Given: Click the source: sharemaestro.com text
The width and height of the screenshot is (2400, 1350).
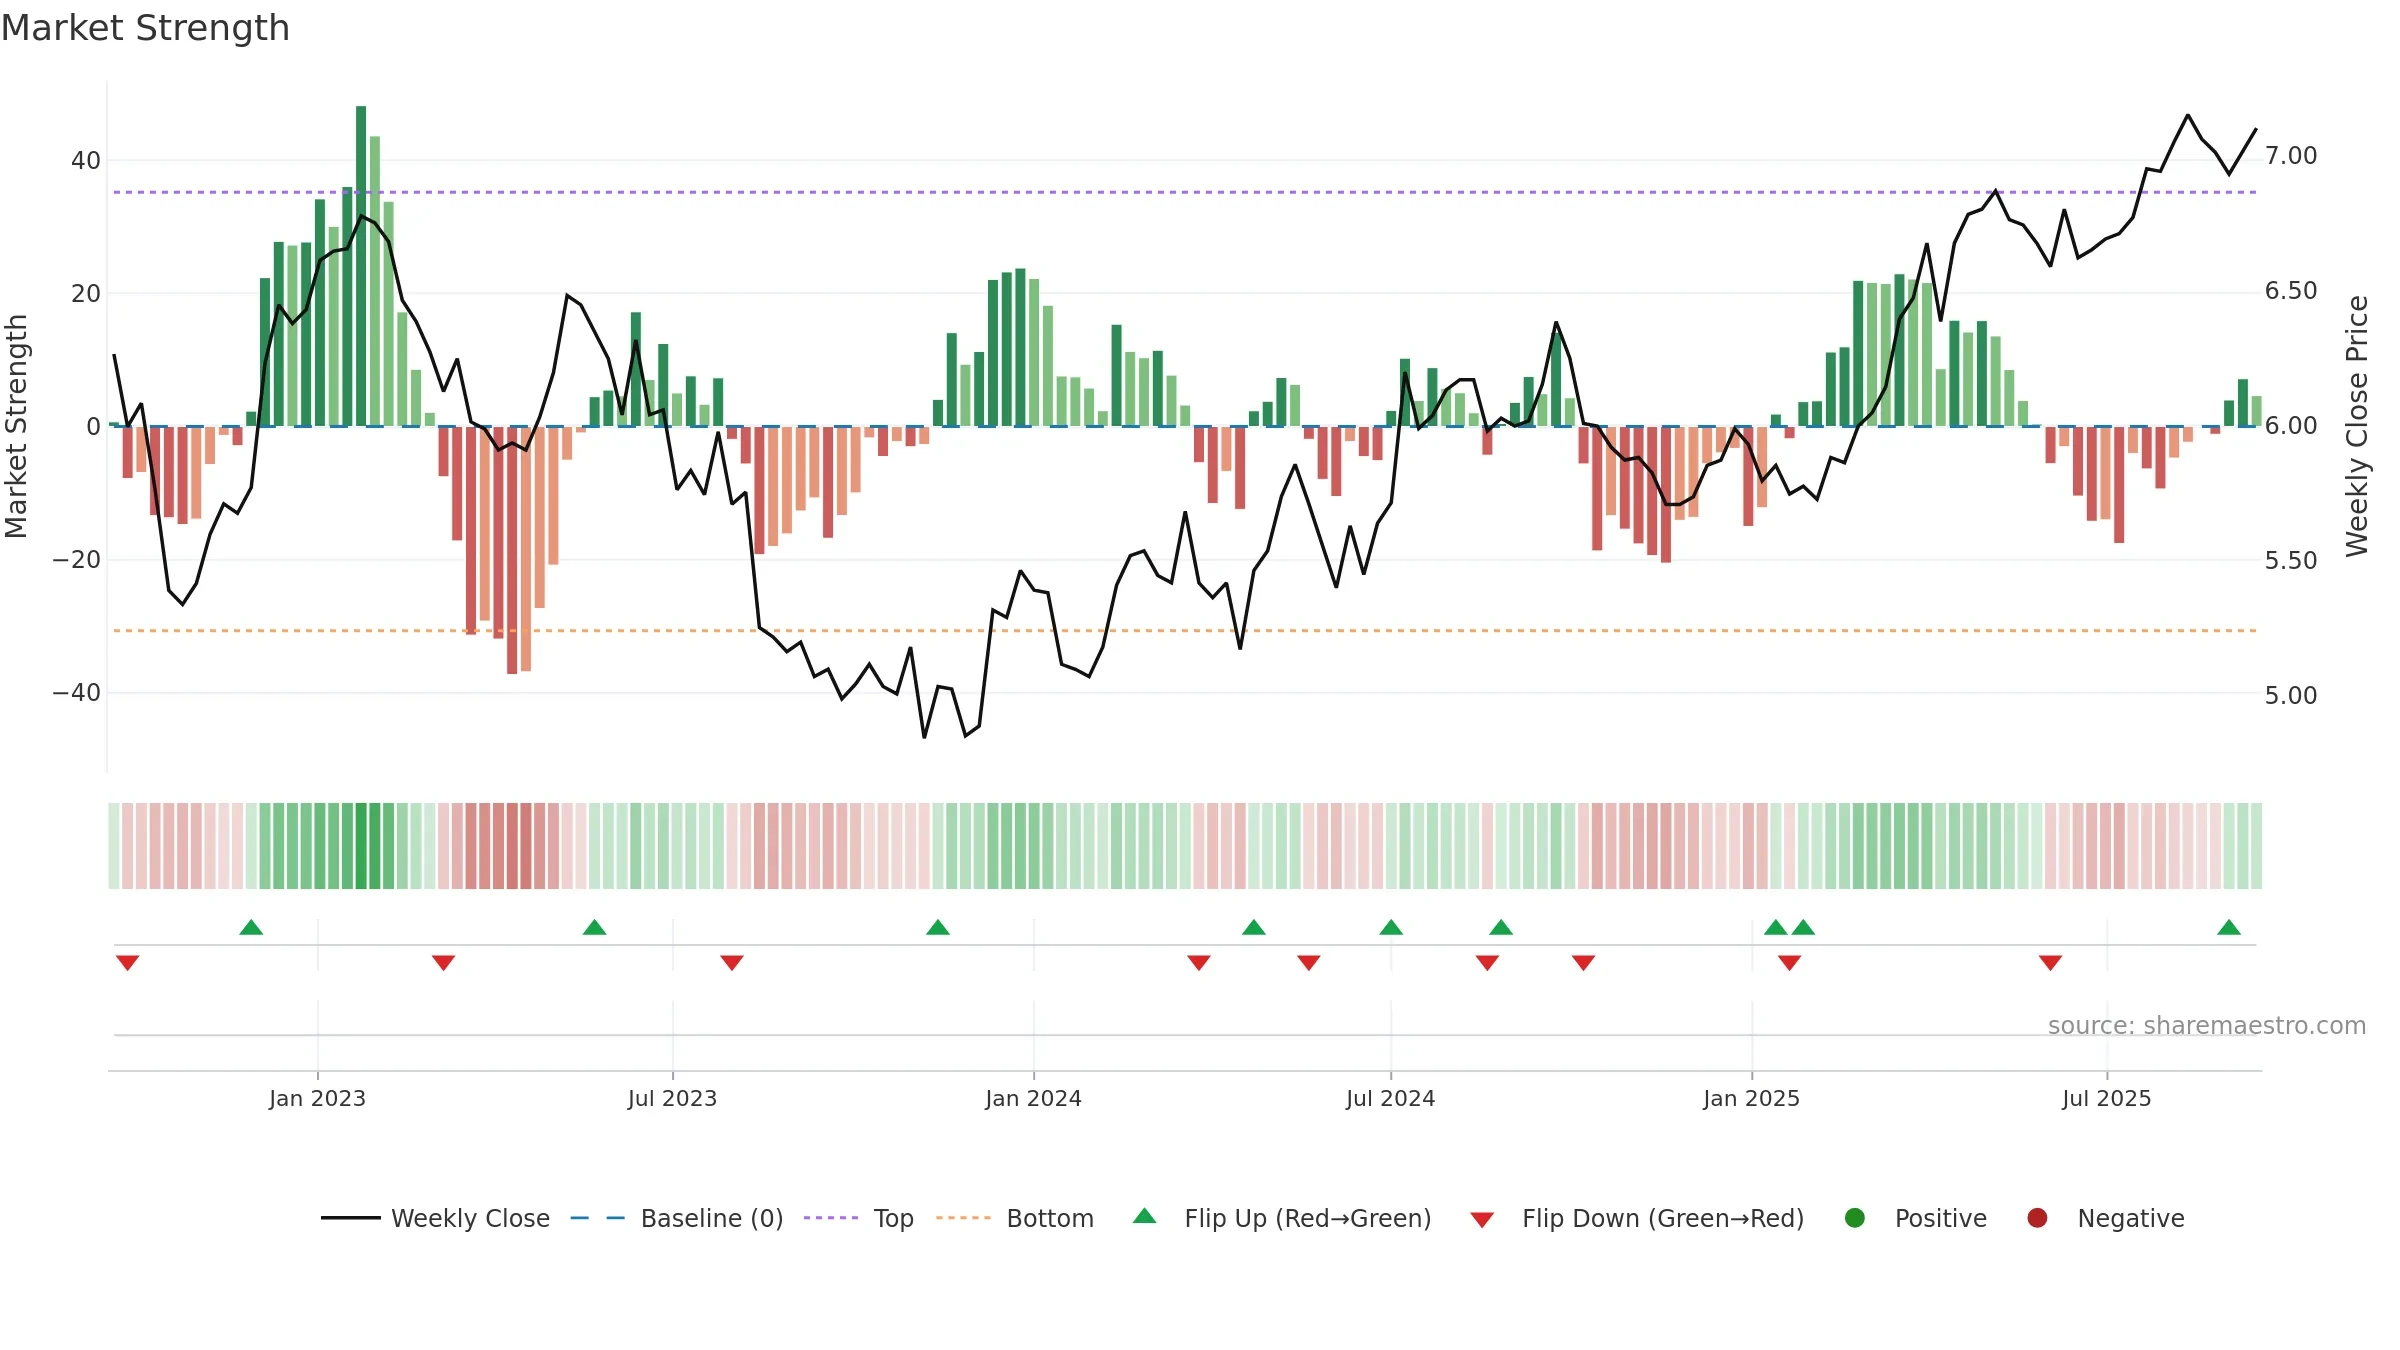Looking at the screenshot, I should [2207, 1025].
